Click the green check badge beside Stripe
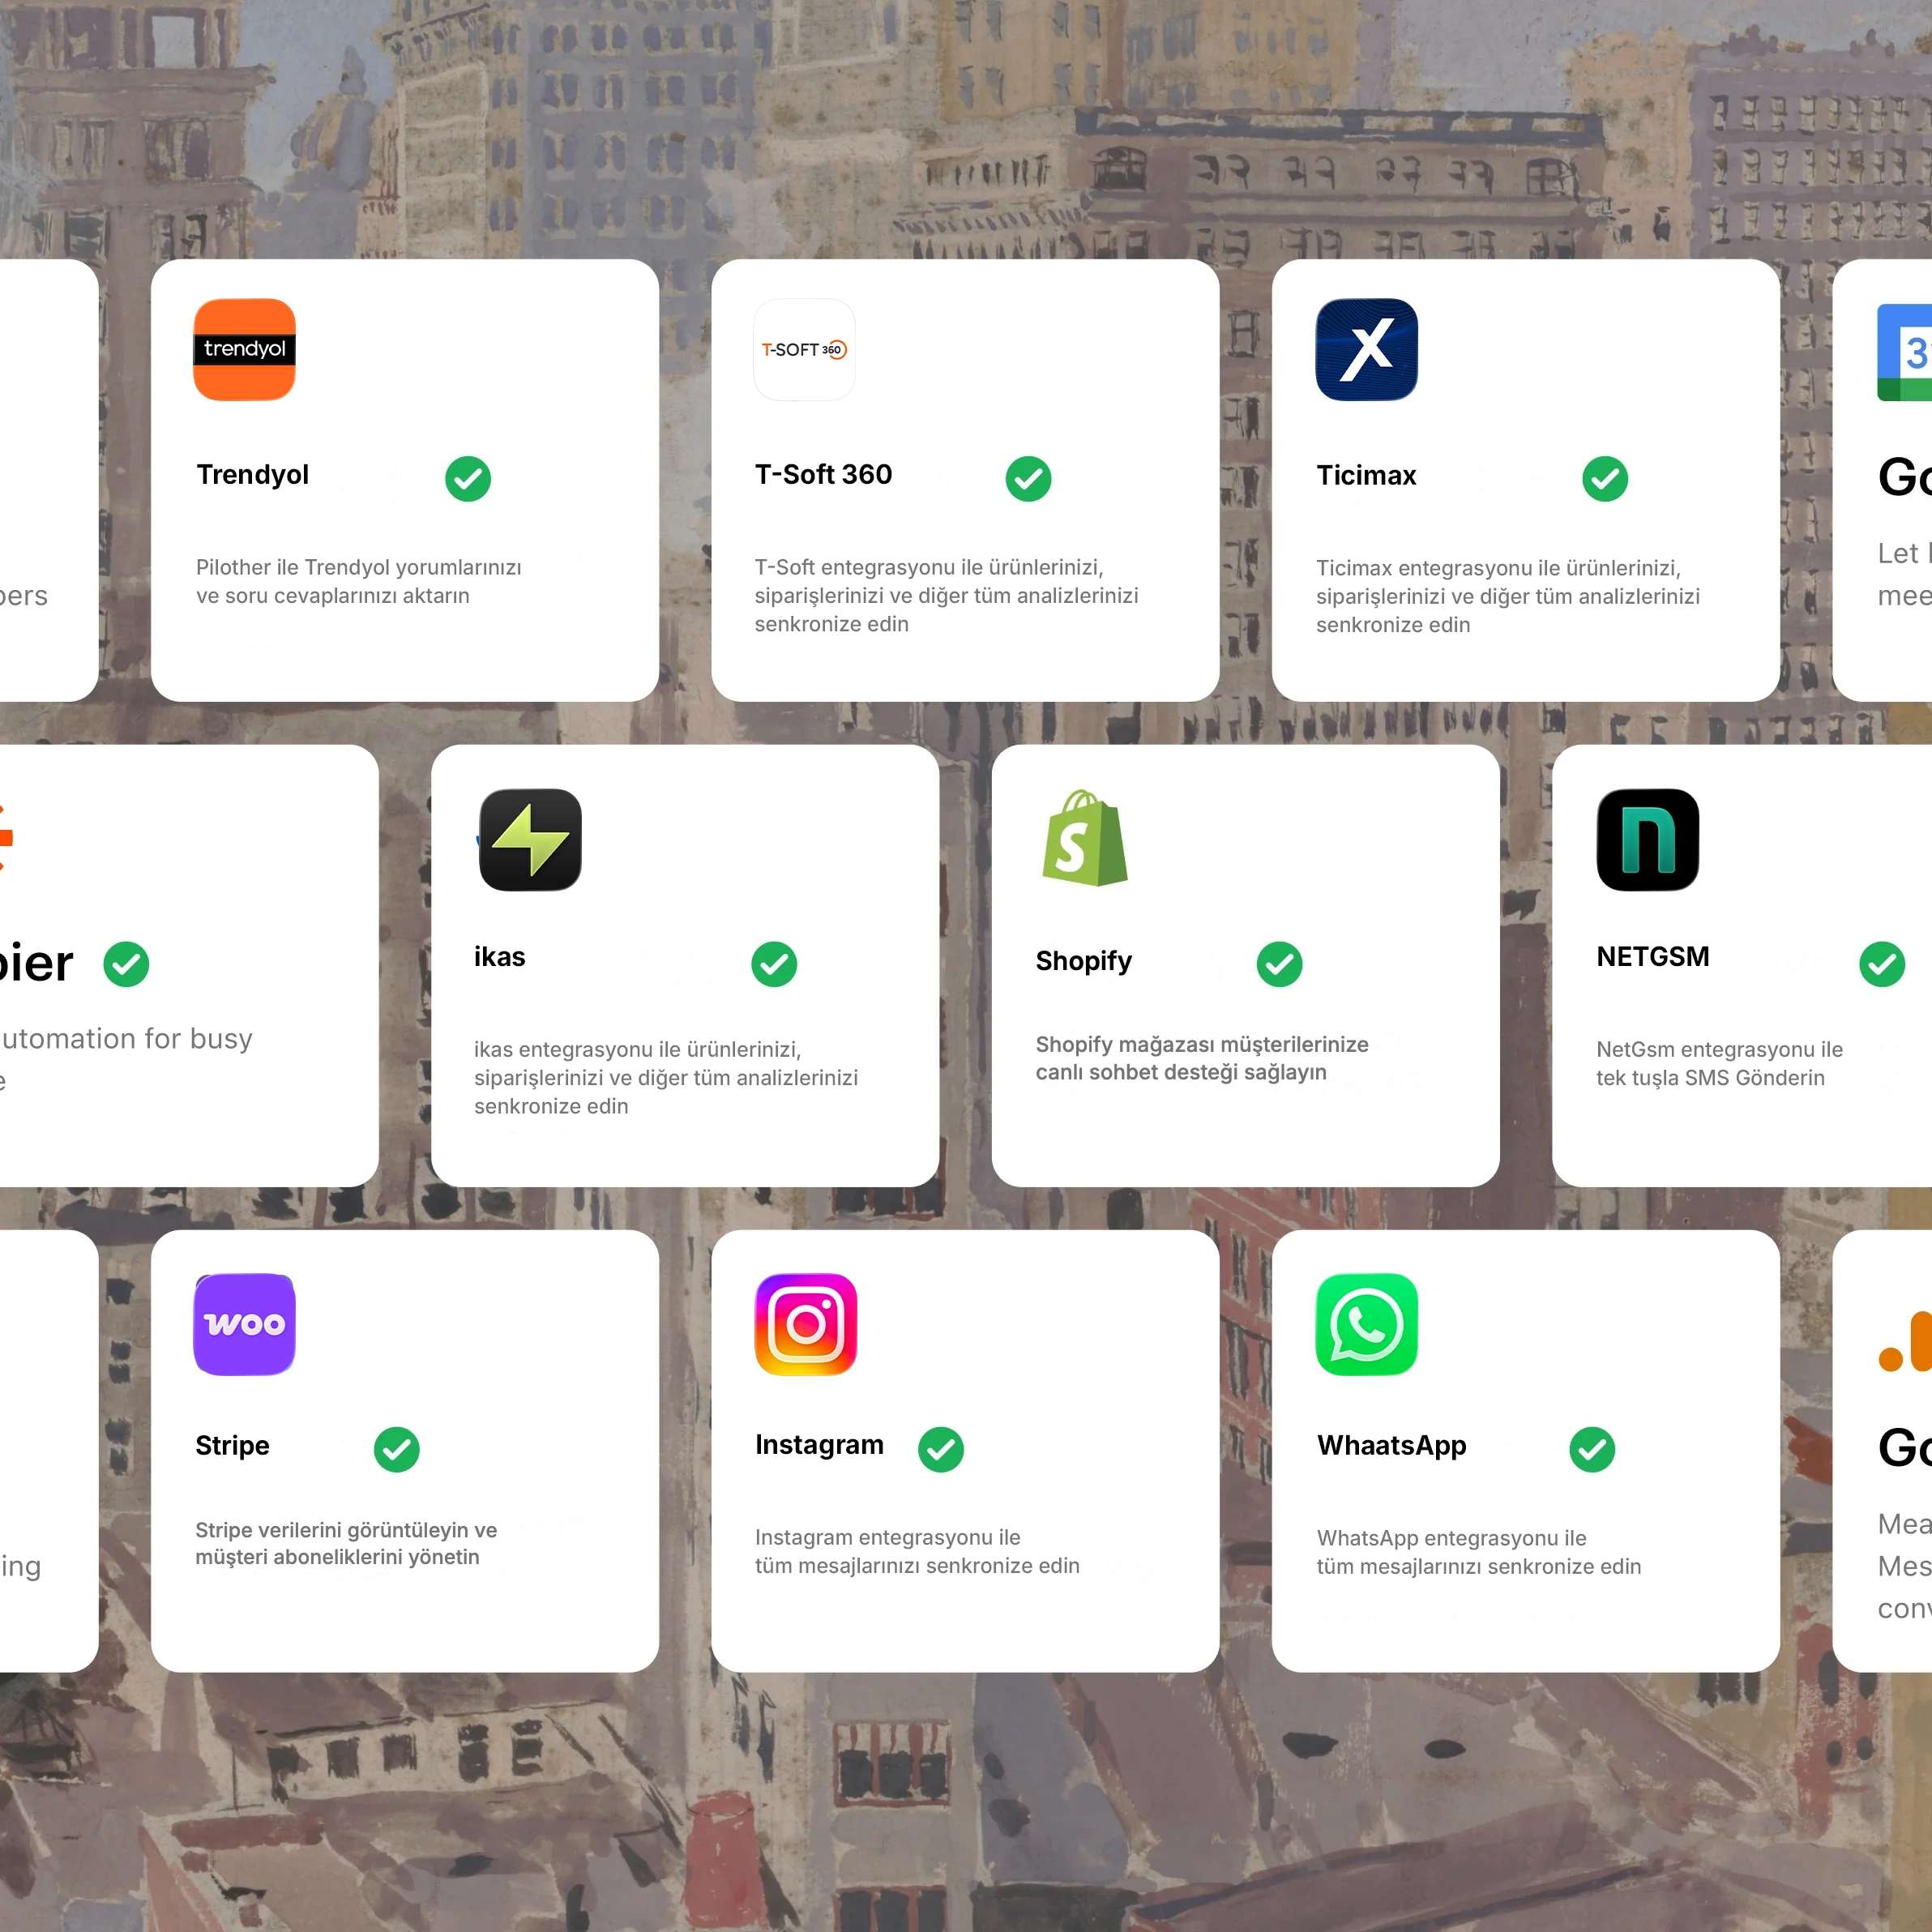This screenshot has width=1932, height=1932. 397,1449
